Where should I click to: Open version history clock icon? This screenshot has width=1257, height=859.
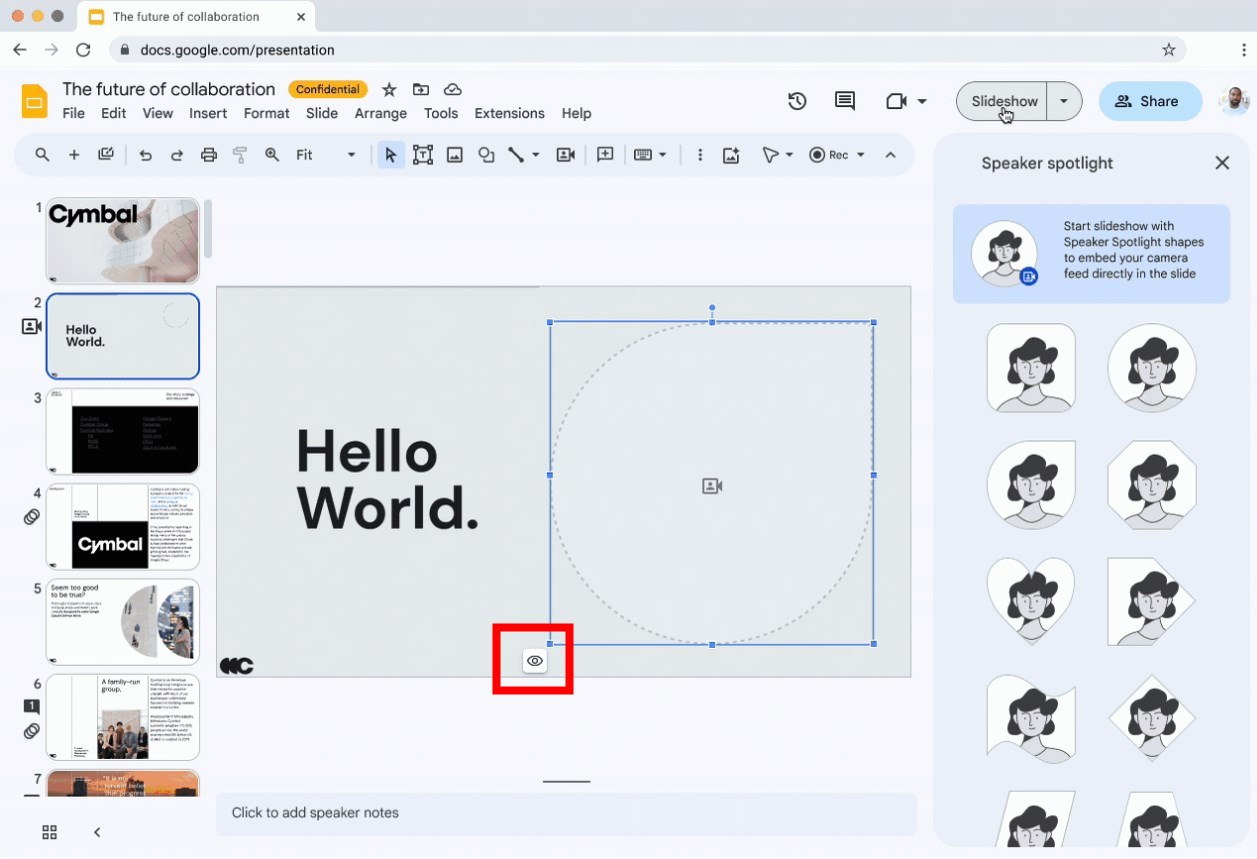797,101
